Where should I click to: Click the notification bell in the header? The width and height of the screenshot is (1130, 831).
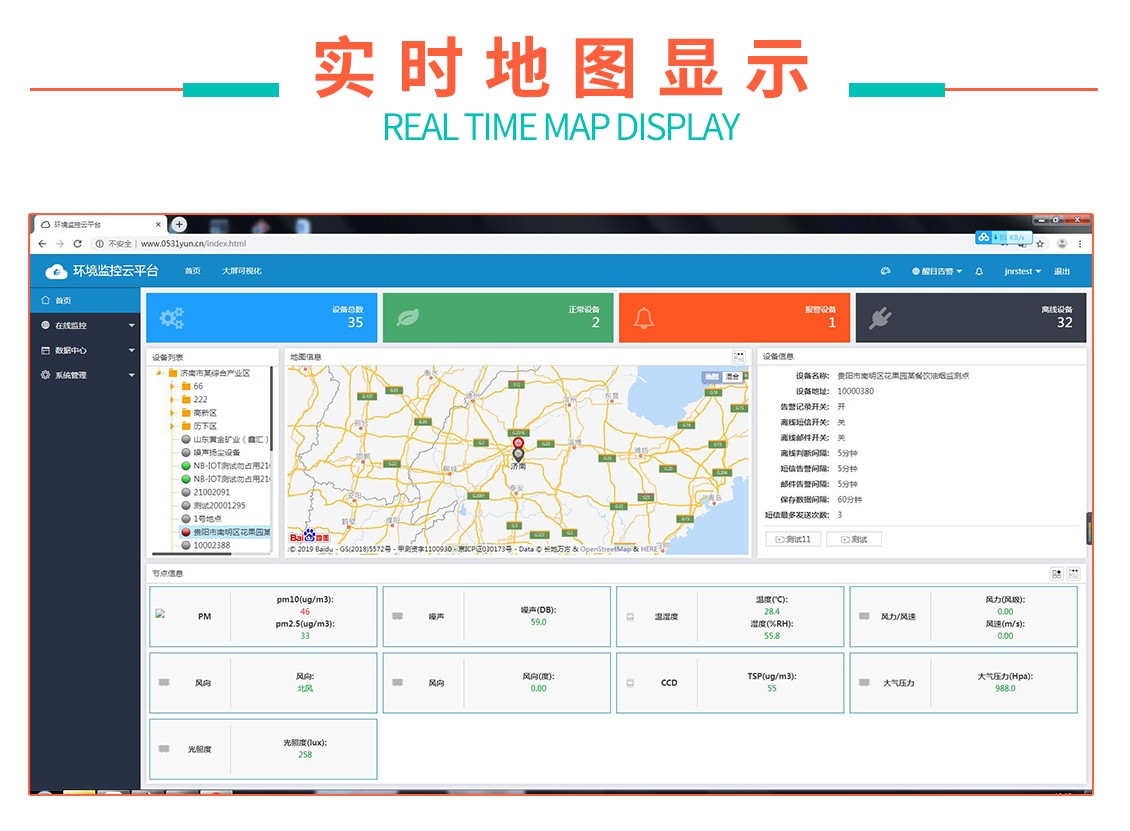click(979, 271)
